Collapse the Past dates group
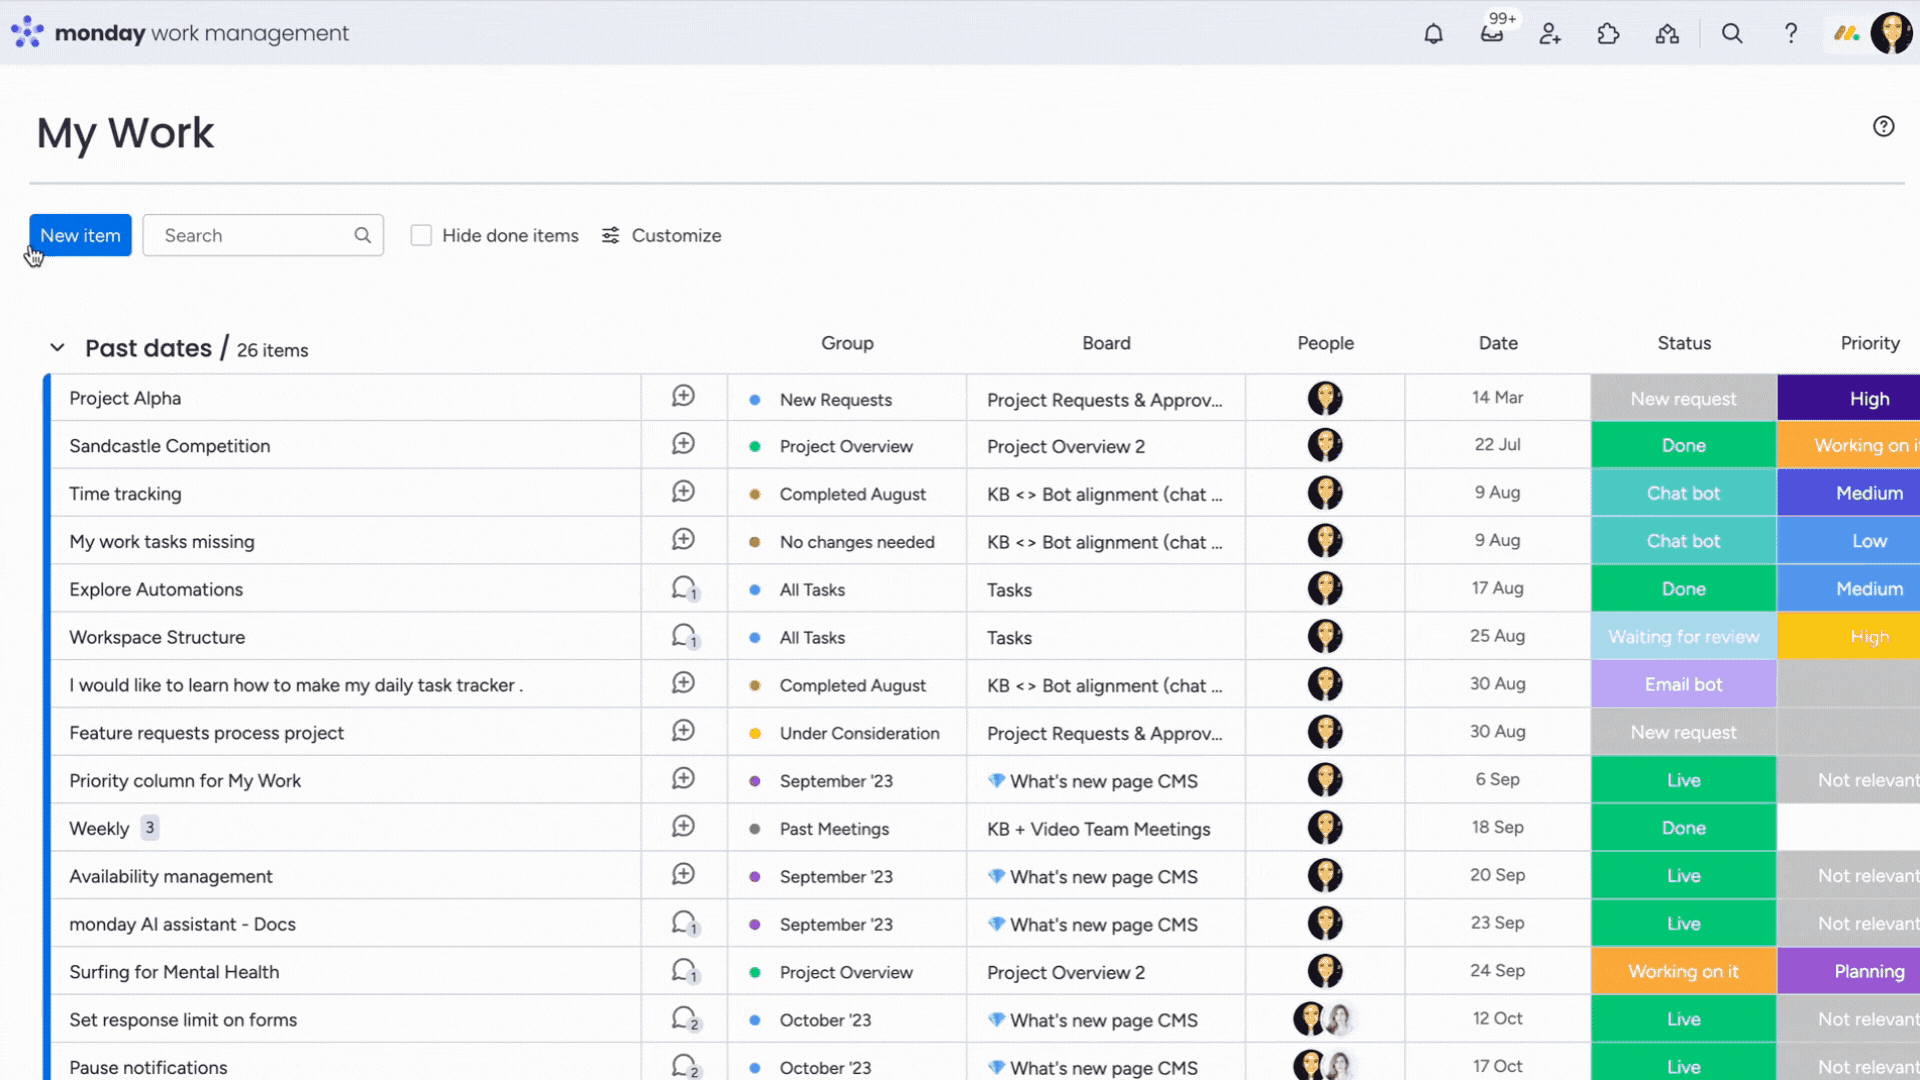Screen dimensions: 1920x1080 [x=57, y=347]
